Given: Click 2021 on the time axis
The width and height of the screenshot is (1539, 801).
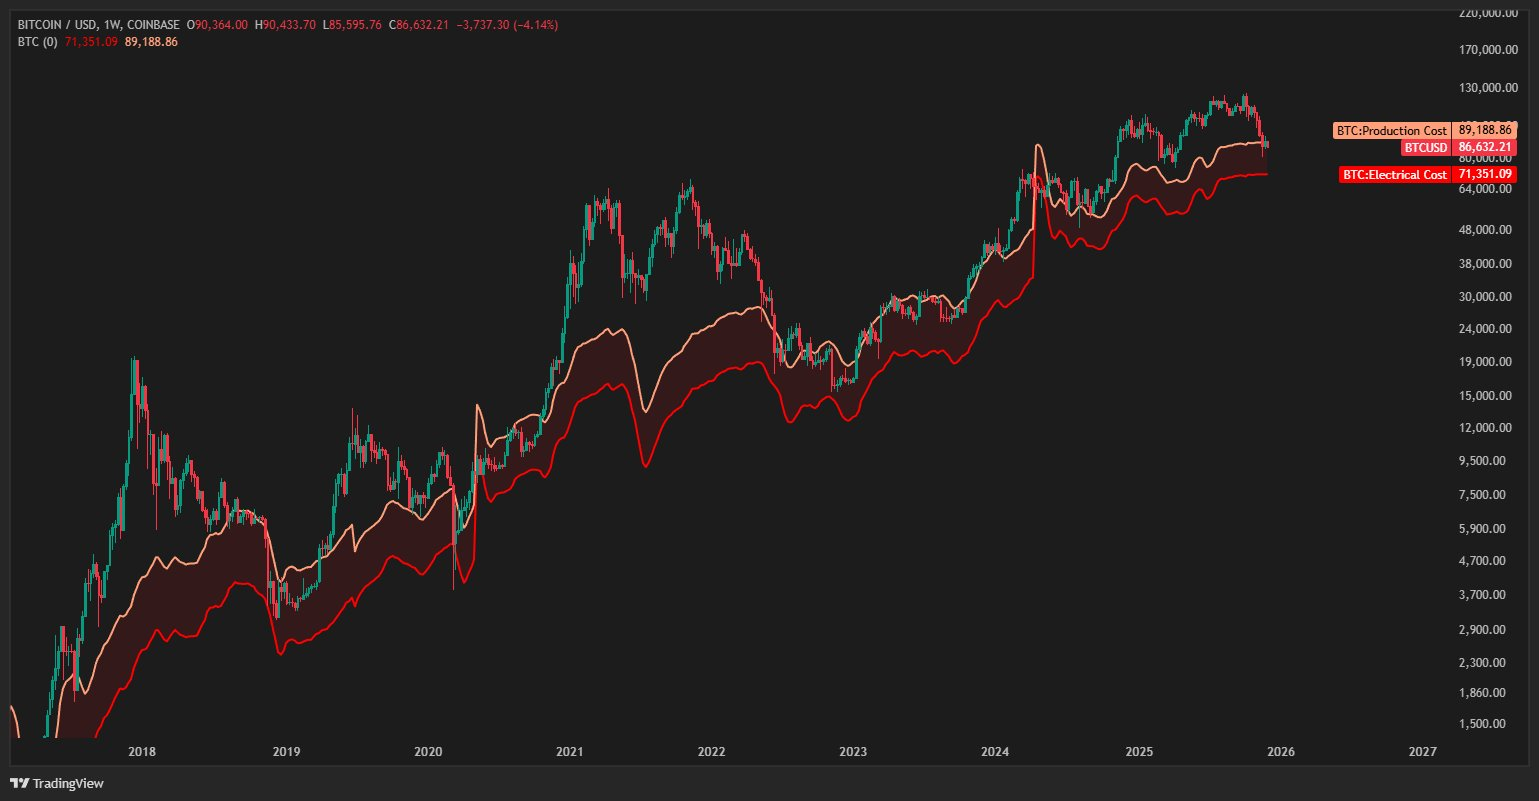Looking at the screenshot, I should [570, 752].
